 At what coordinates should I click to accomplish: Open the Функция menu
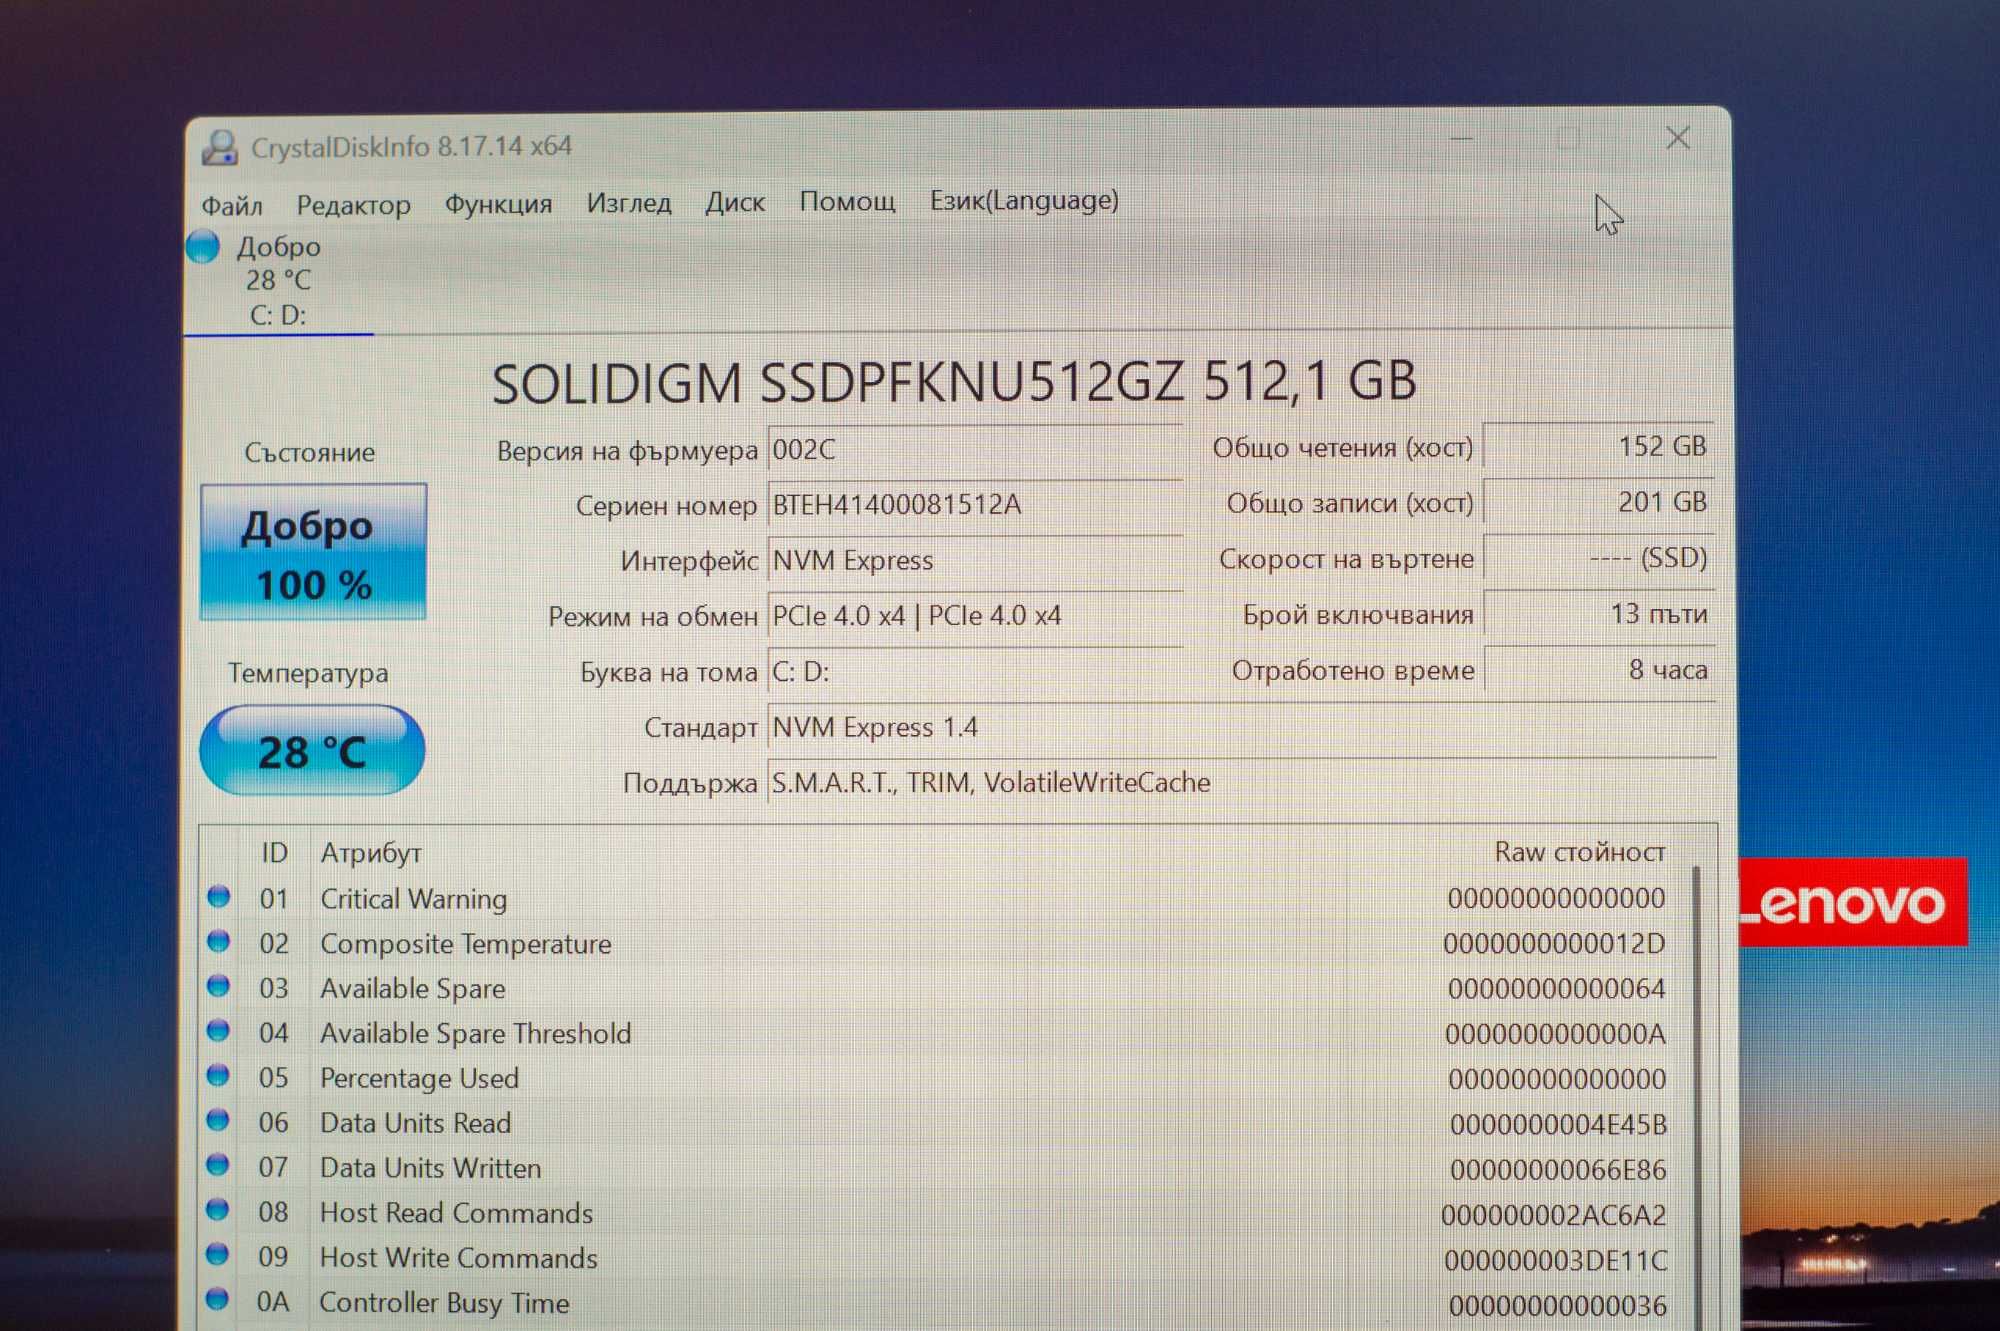(498, 205)
